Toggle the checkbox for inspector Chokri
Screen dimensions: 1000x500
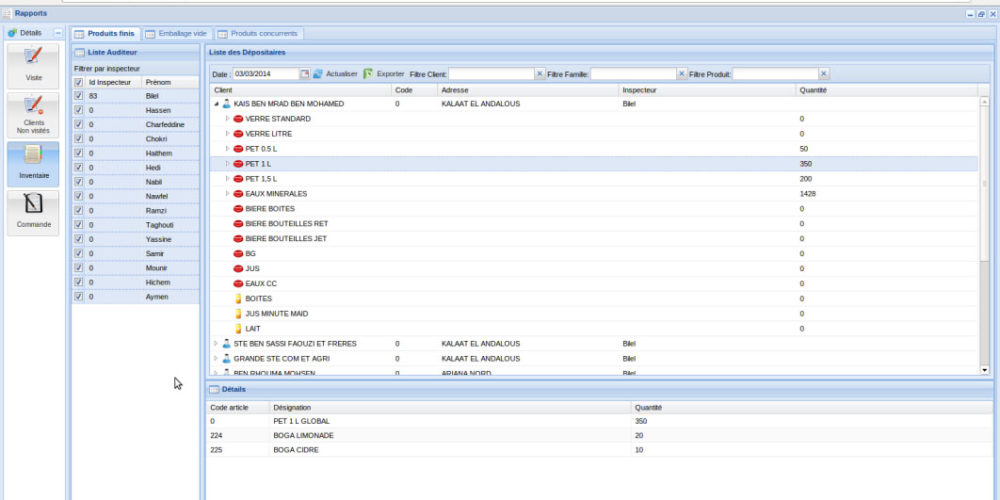click(x=79, y=139)
